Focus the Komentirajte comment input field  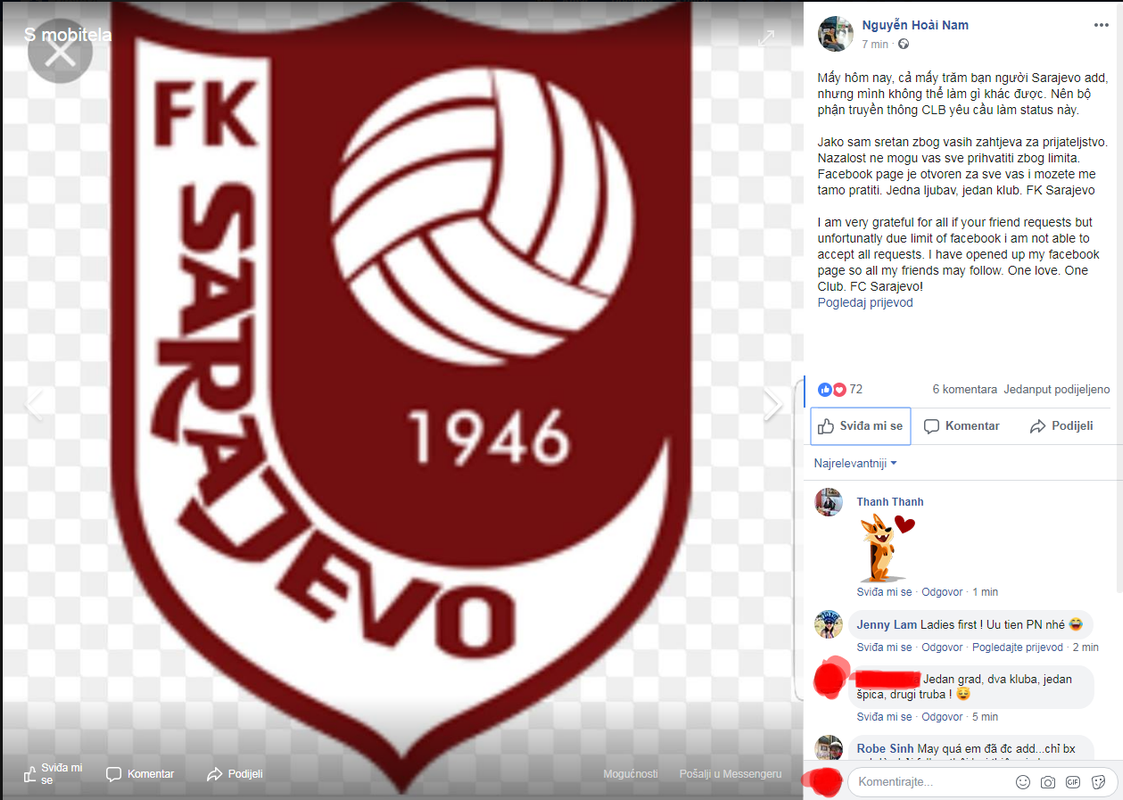point(931,782)
